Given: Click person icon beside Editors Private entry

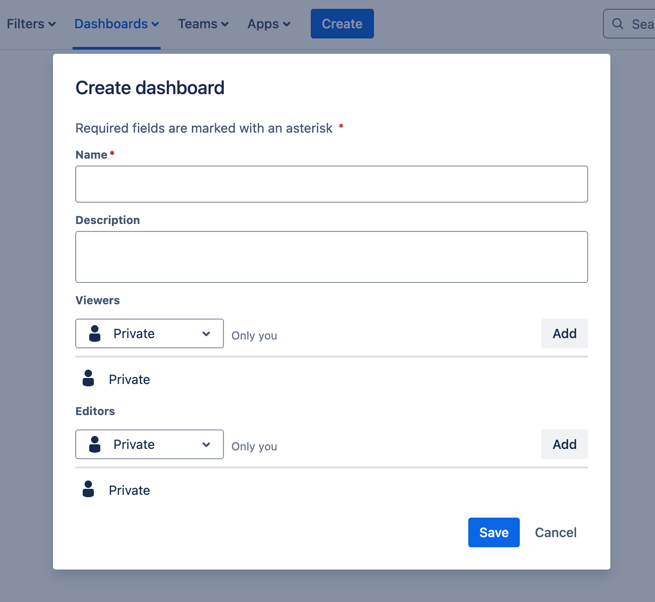Looking at the screenshot, I should (88, 490).
